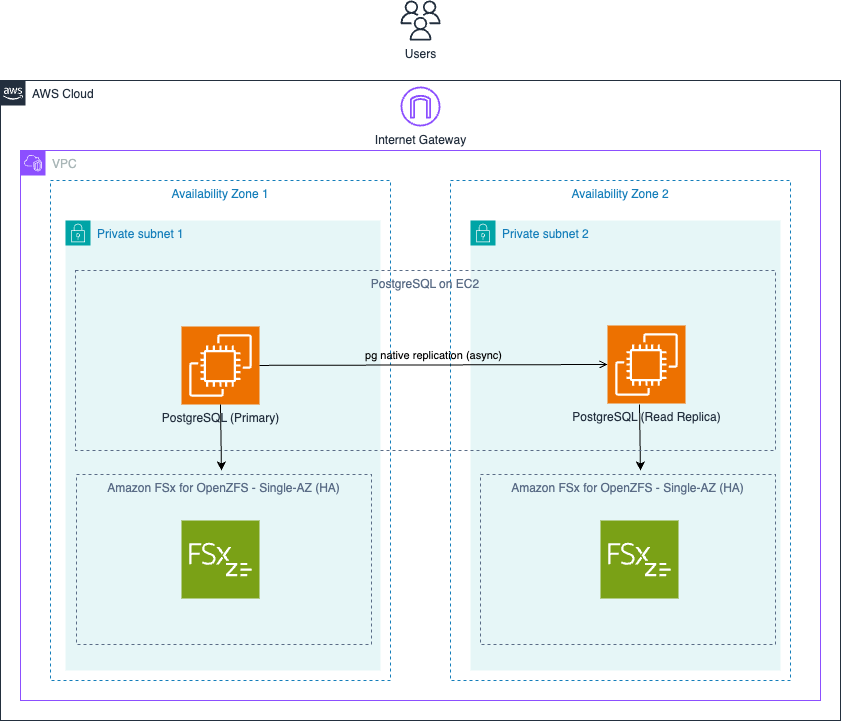Select 'PostgreSQL (Primary)' caption
This screenshot has height=721, width=841.
220,418
